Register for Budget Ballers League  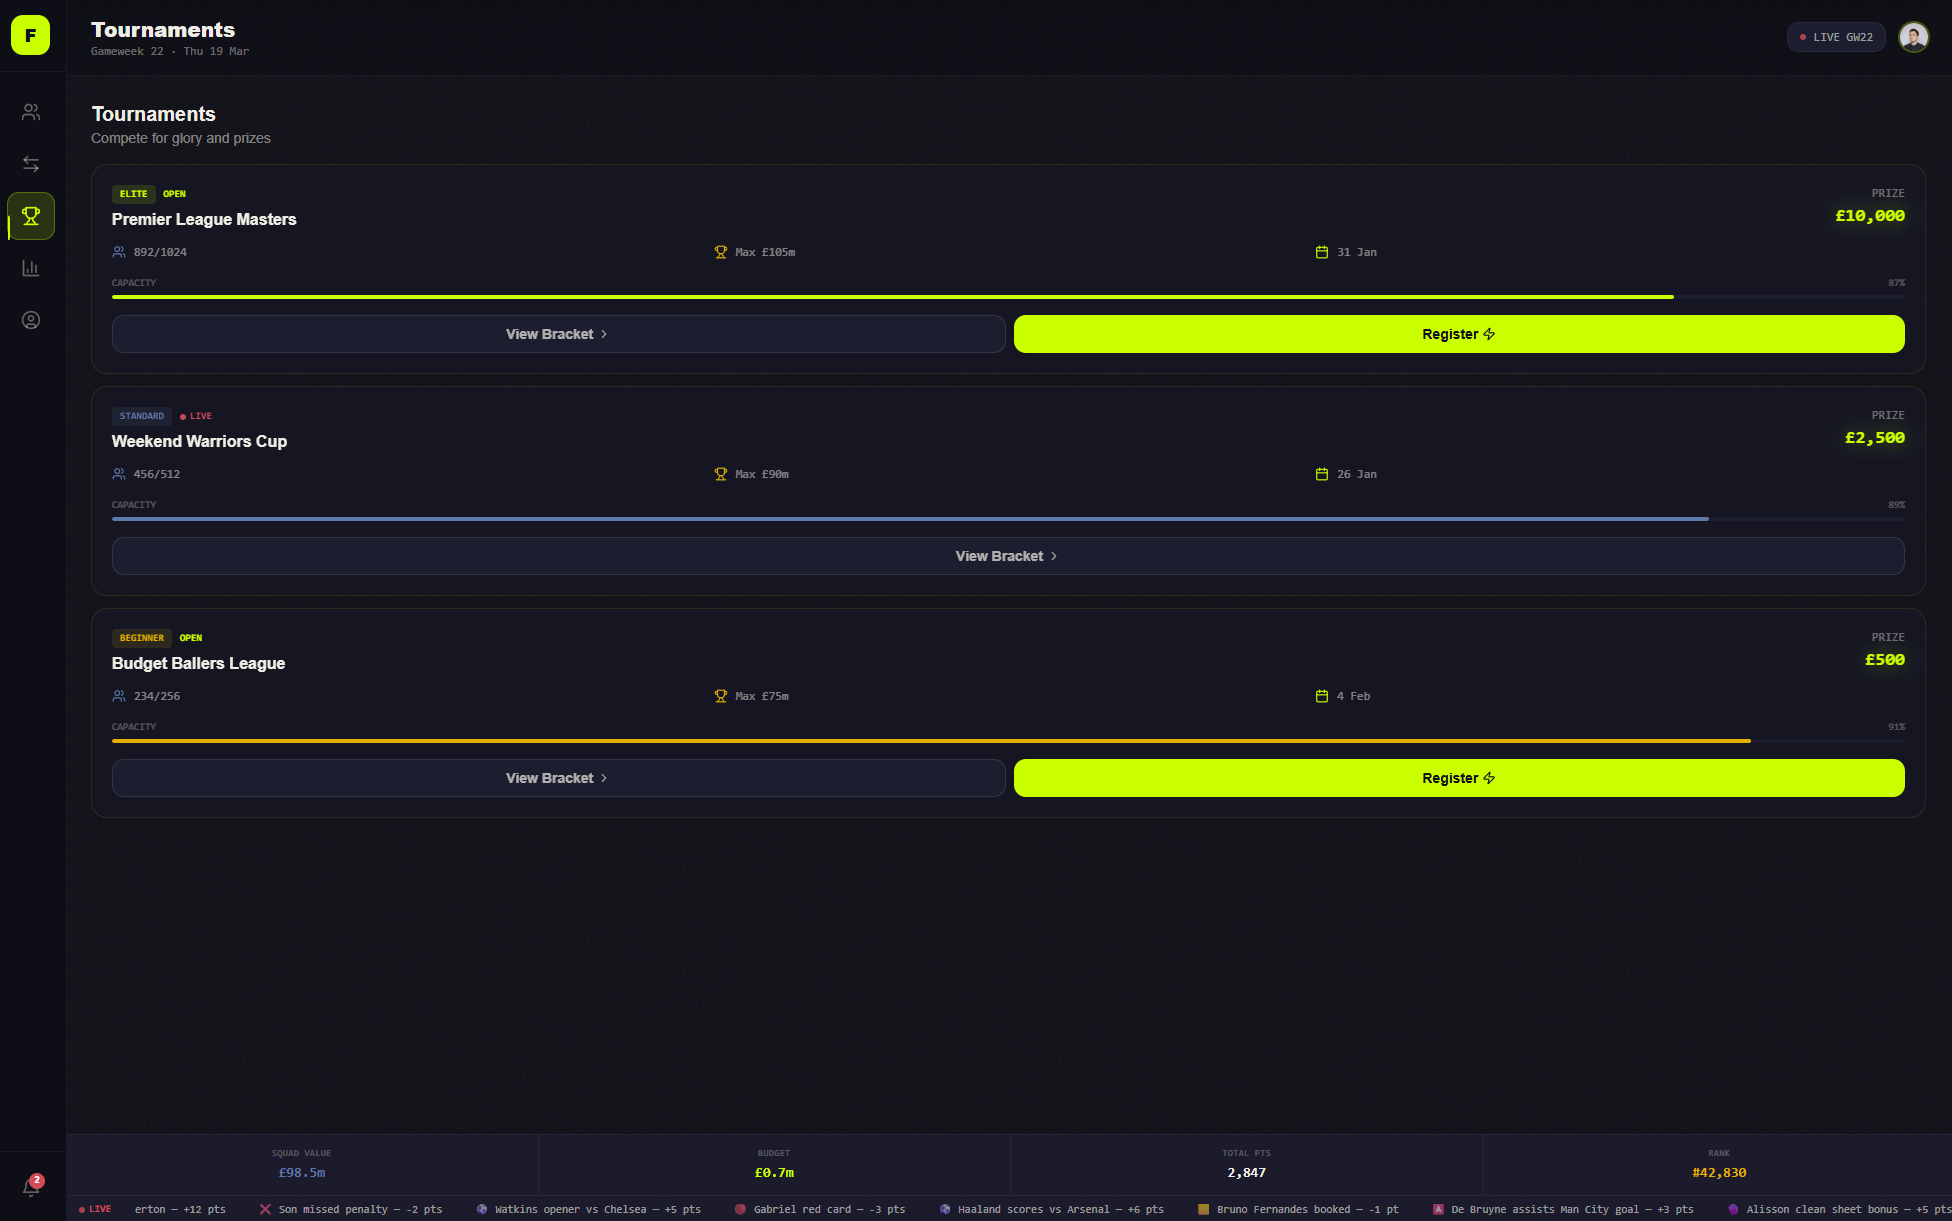[1458, 778]
